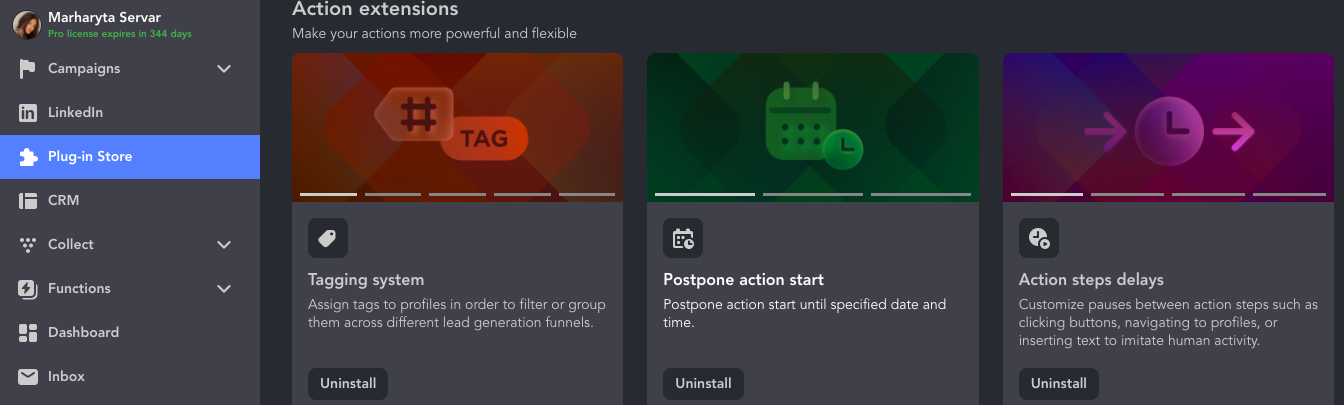Image resolution: width=1344 pixels, height=405 pixels.
Task: Click the CRM sidebar icon
Action: pos(28,201)
